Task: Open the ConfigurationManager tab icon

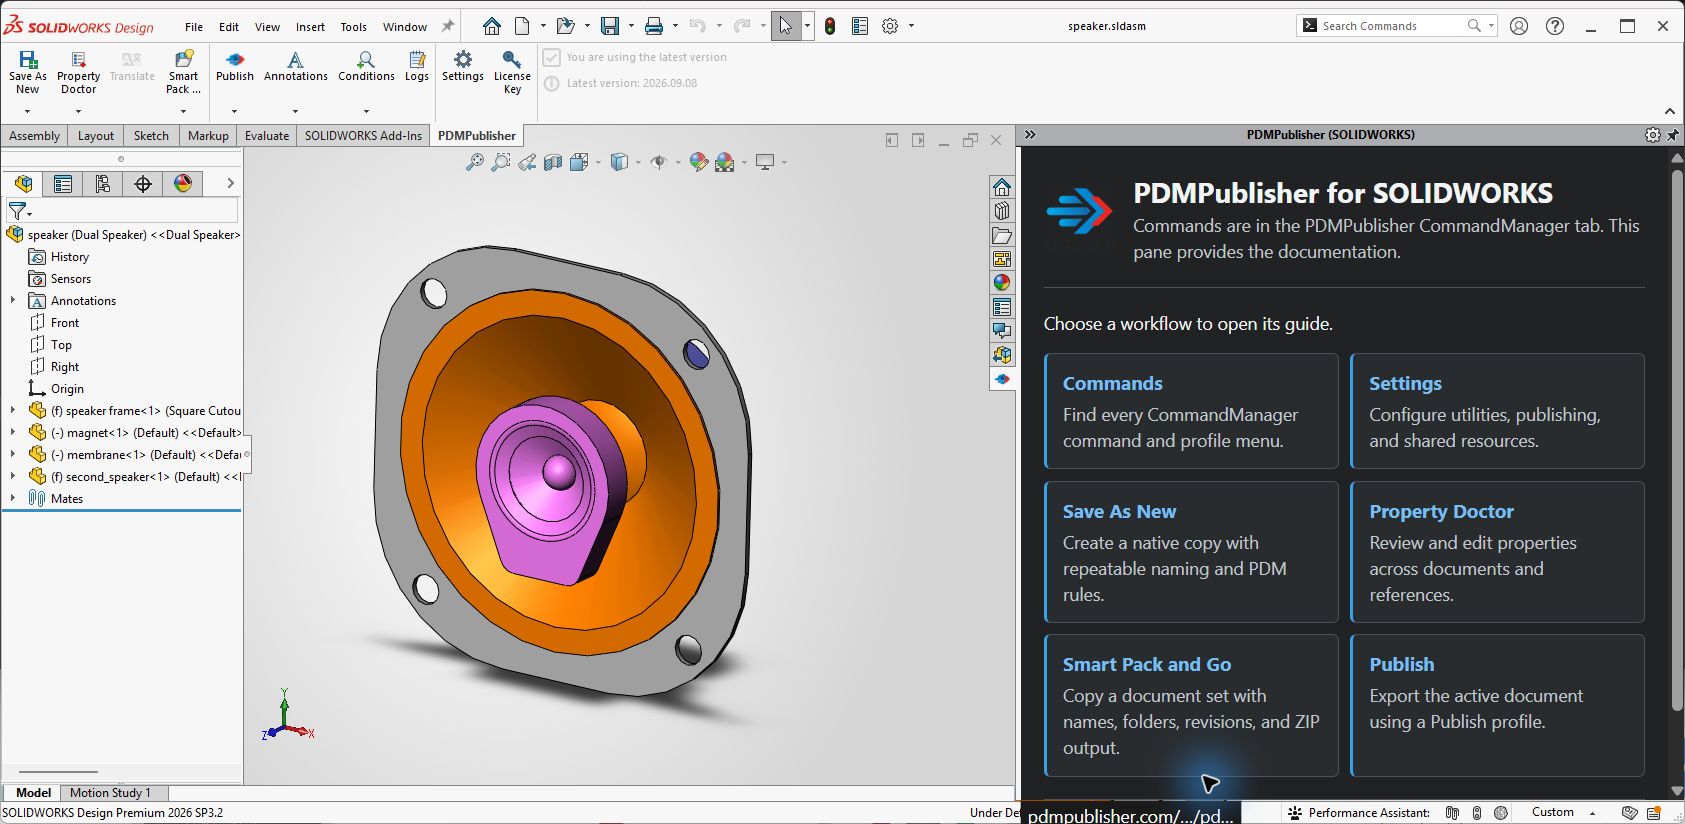Action: pos(103,183)
